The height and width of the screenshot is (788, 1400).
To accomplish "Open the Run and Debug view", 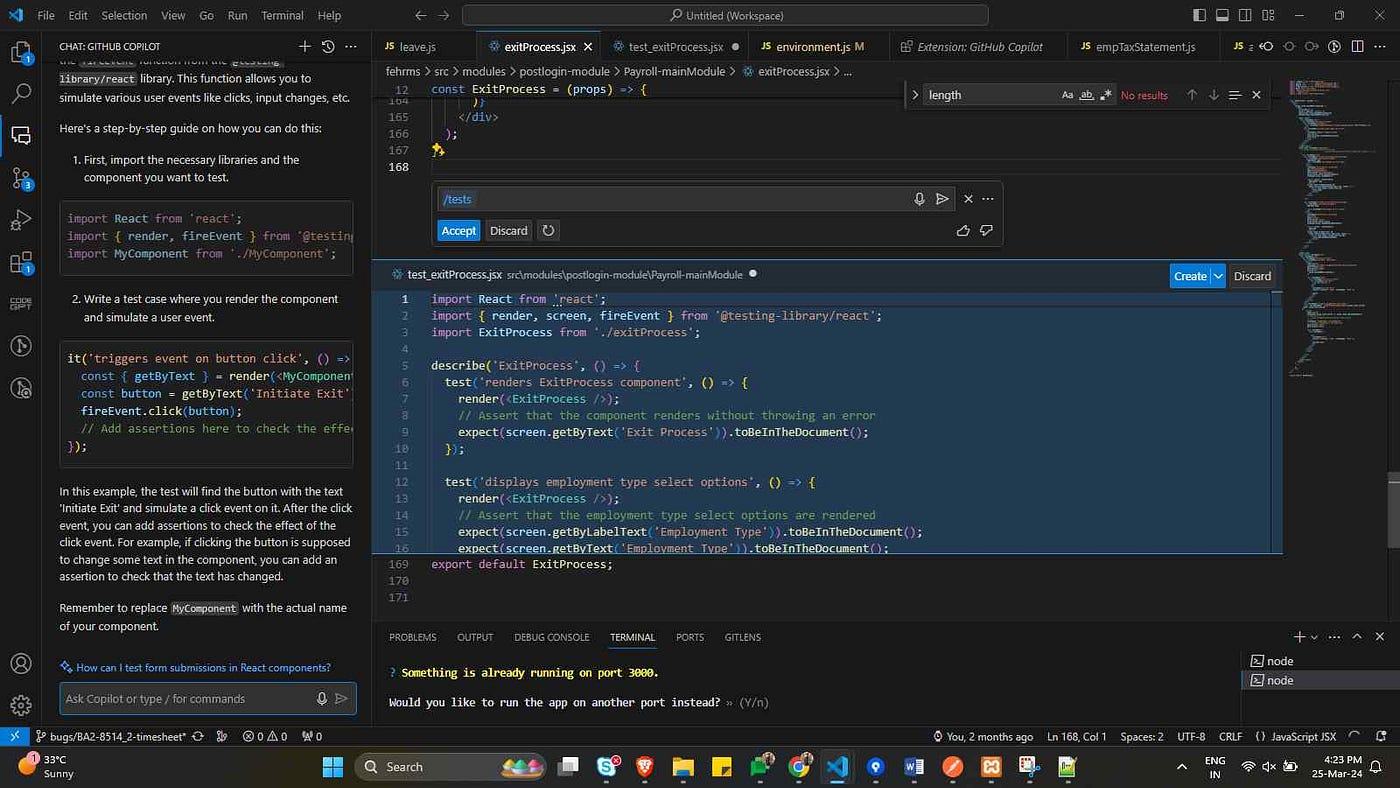I will pos(21,220).
